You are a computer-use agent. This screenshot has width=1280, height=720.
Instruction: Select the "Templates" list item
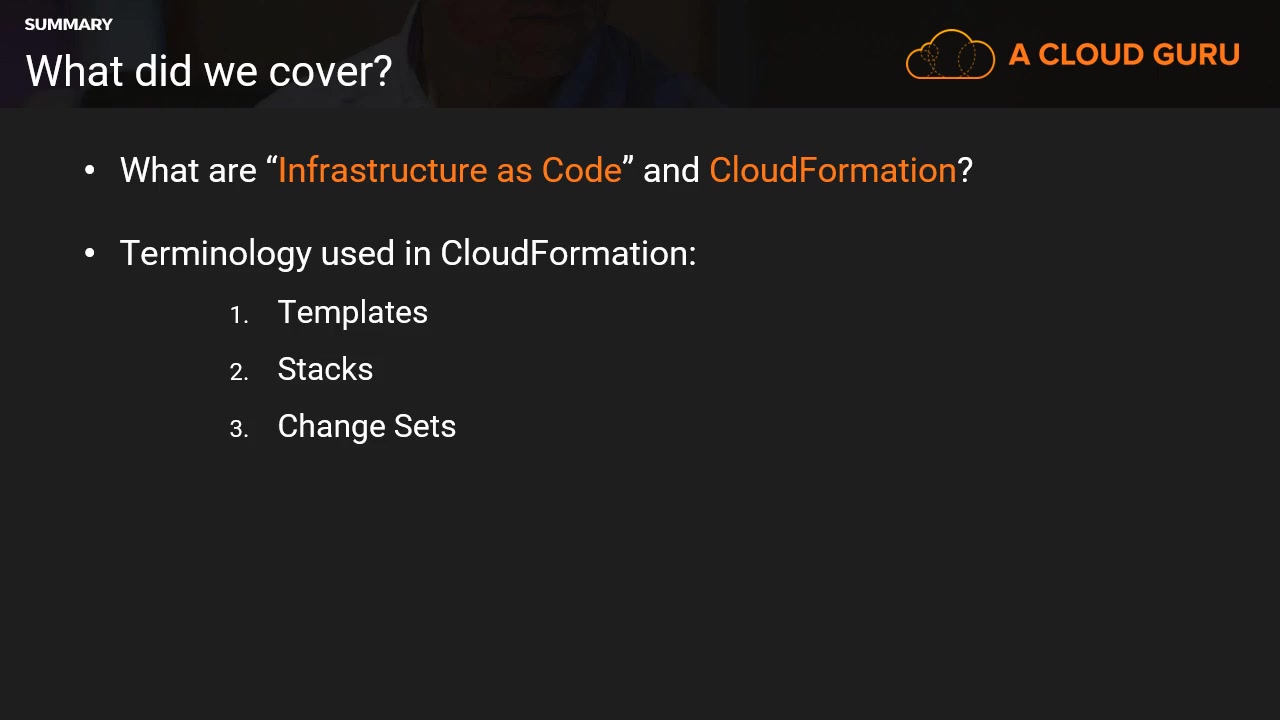(352, 312)
